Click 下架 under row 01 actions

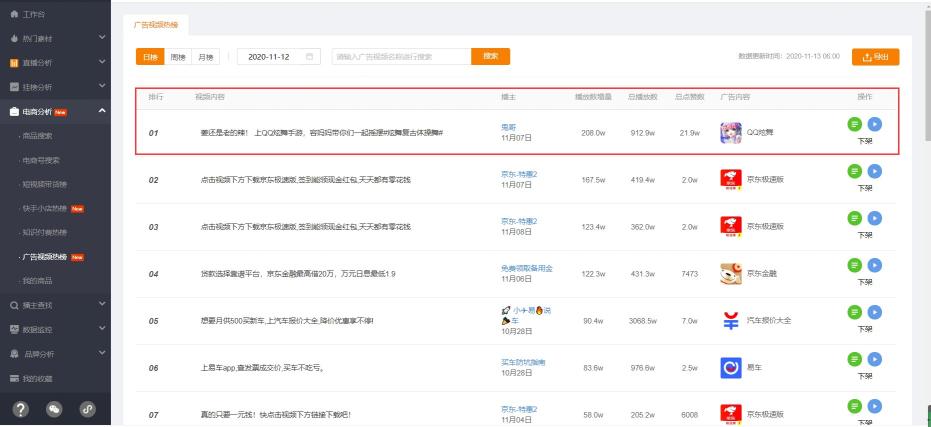(864, 141)
